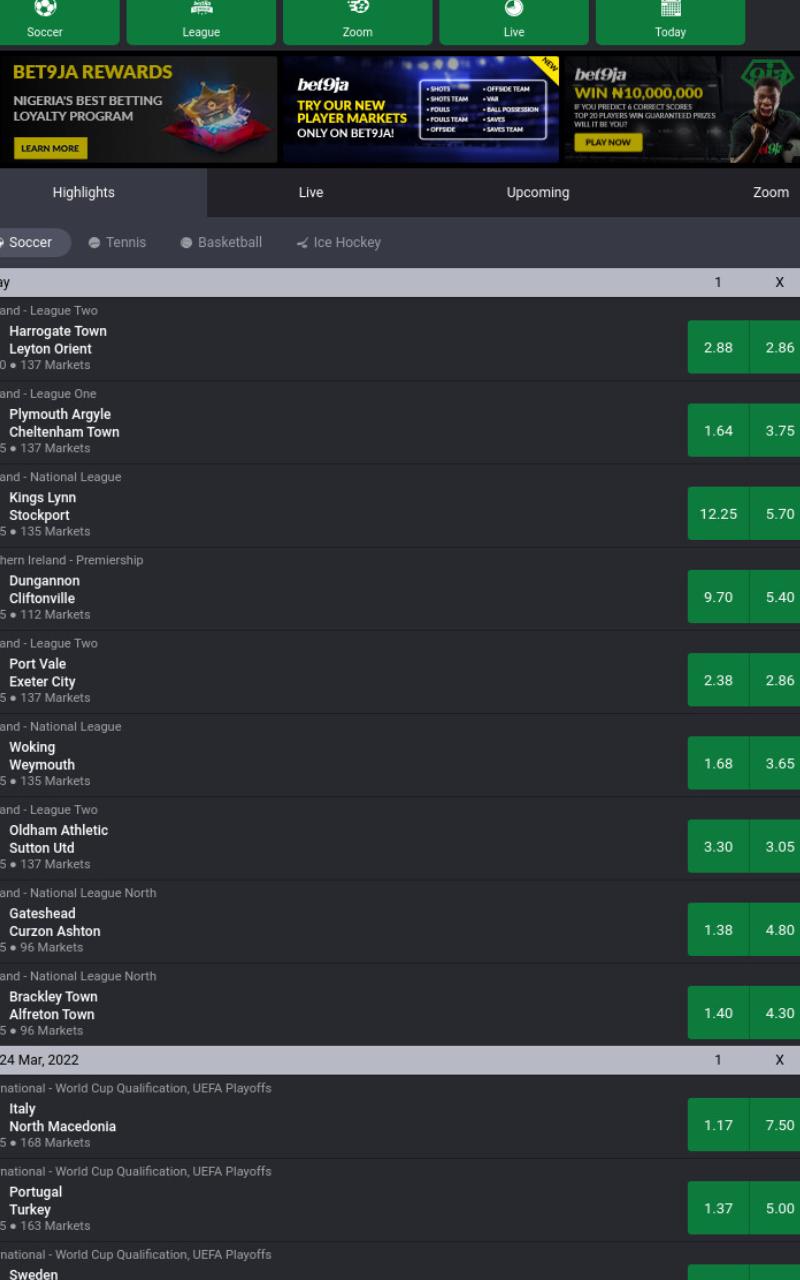Screen dimensions: 800x1280
Task: Select the Ice Hockey sport filter
Action: click(338, 242)
